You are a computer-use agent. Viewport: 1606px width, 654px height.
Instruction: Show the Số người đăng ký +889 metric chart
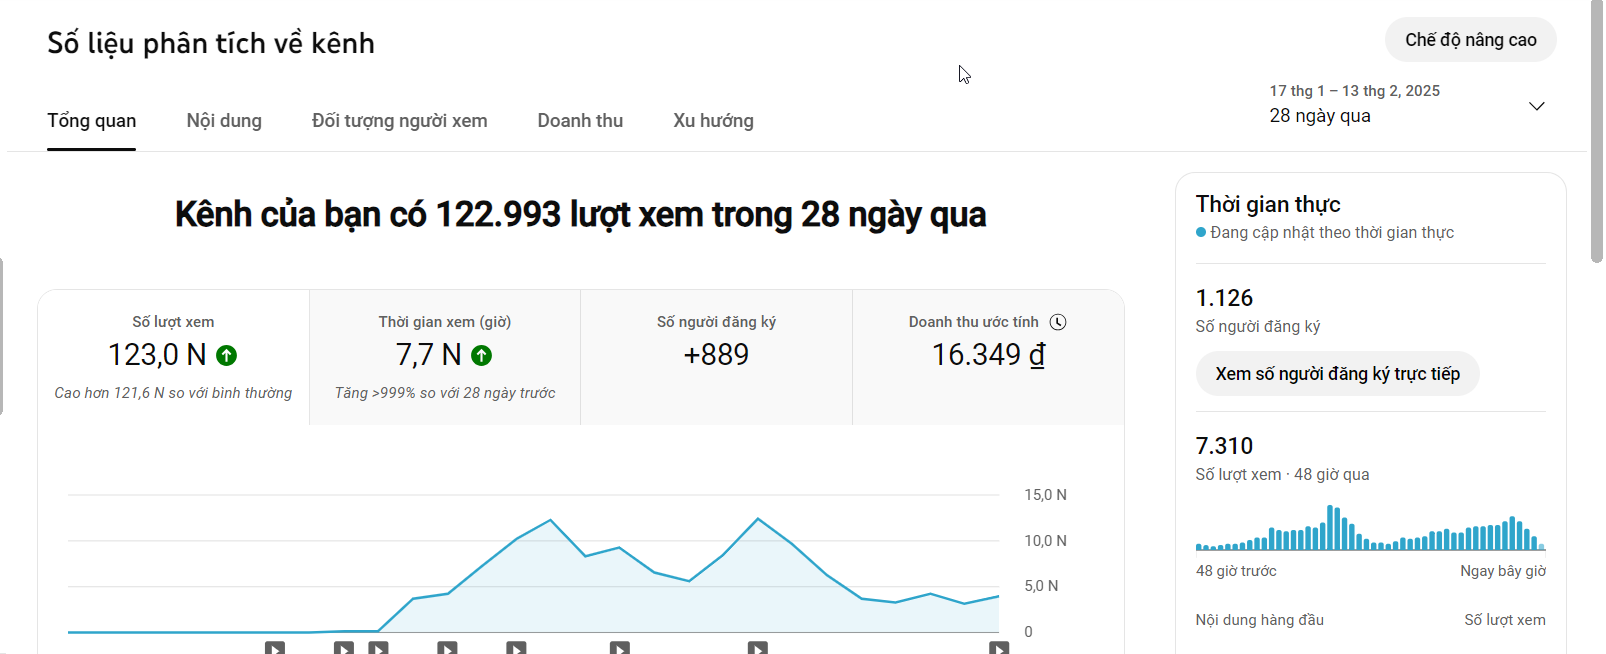tap(716, 357)
